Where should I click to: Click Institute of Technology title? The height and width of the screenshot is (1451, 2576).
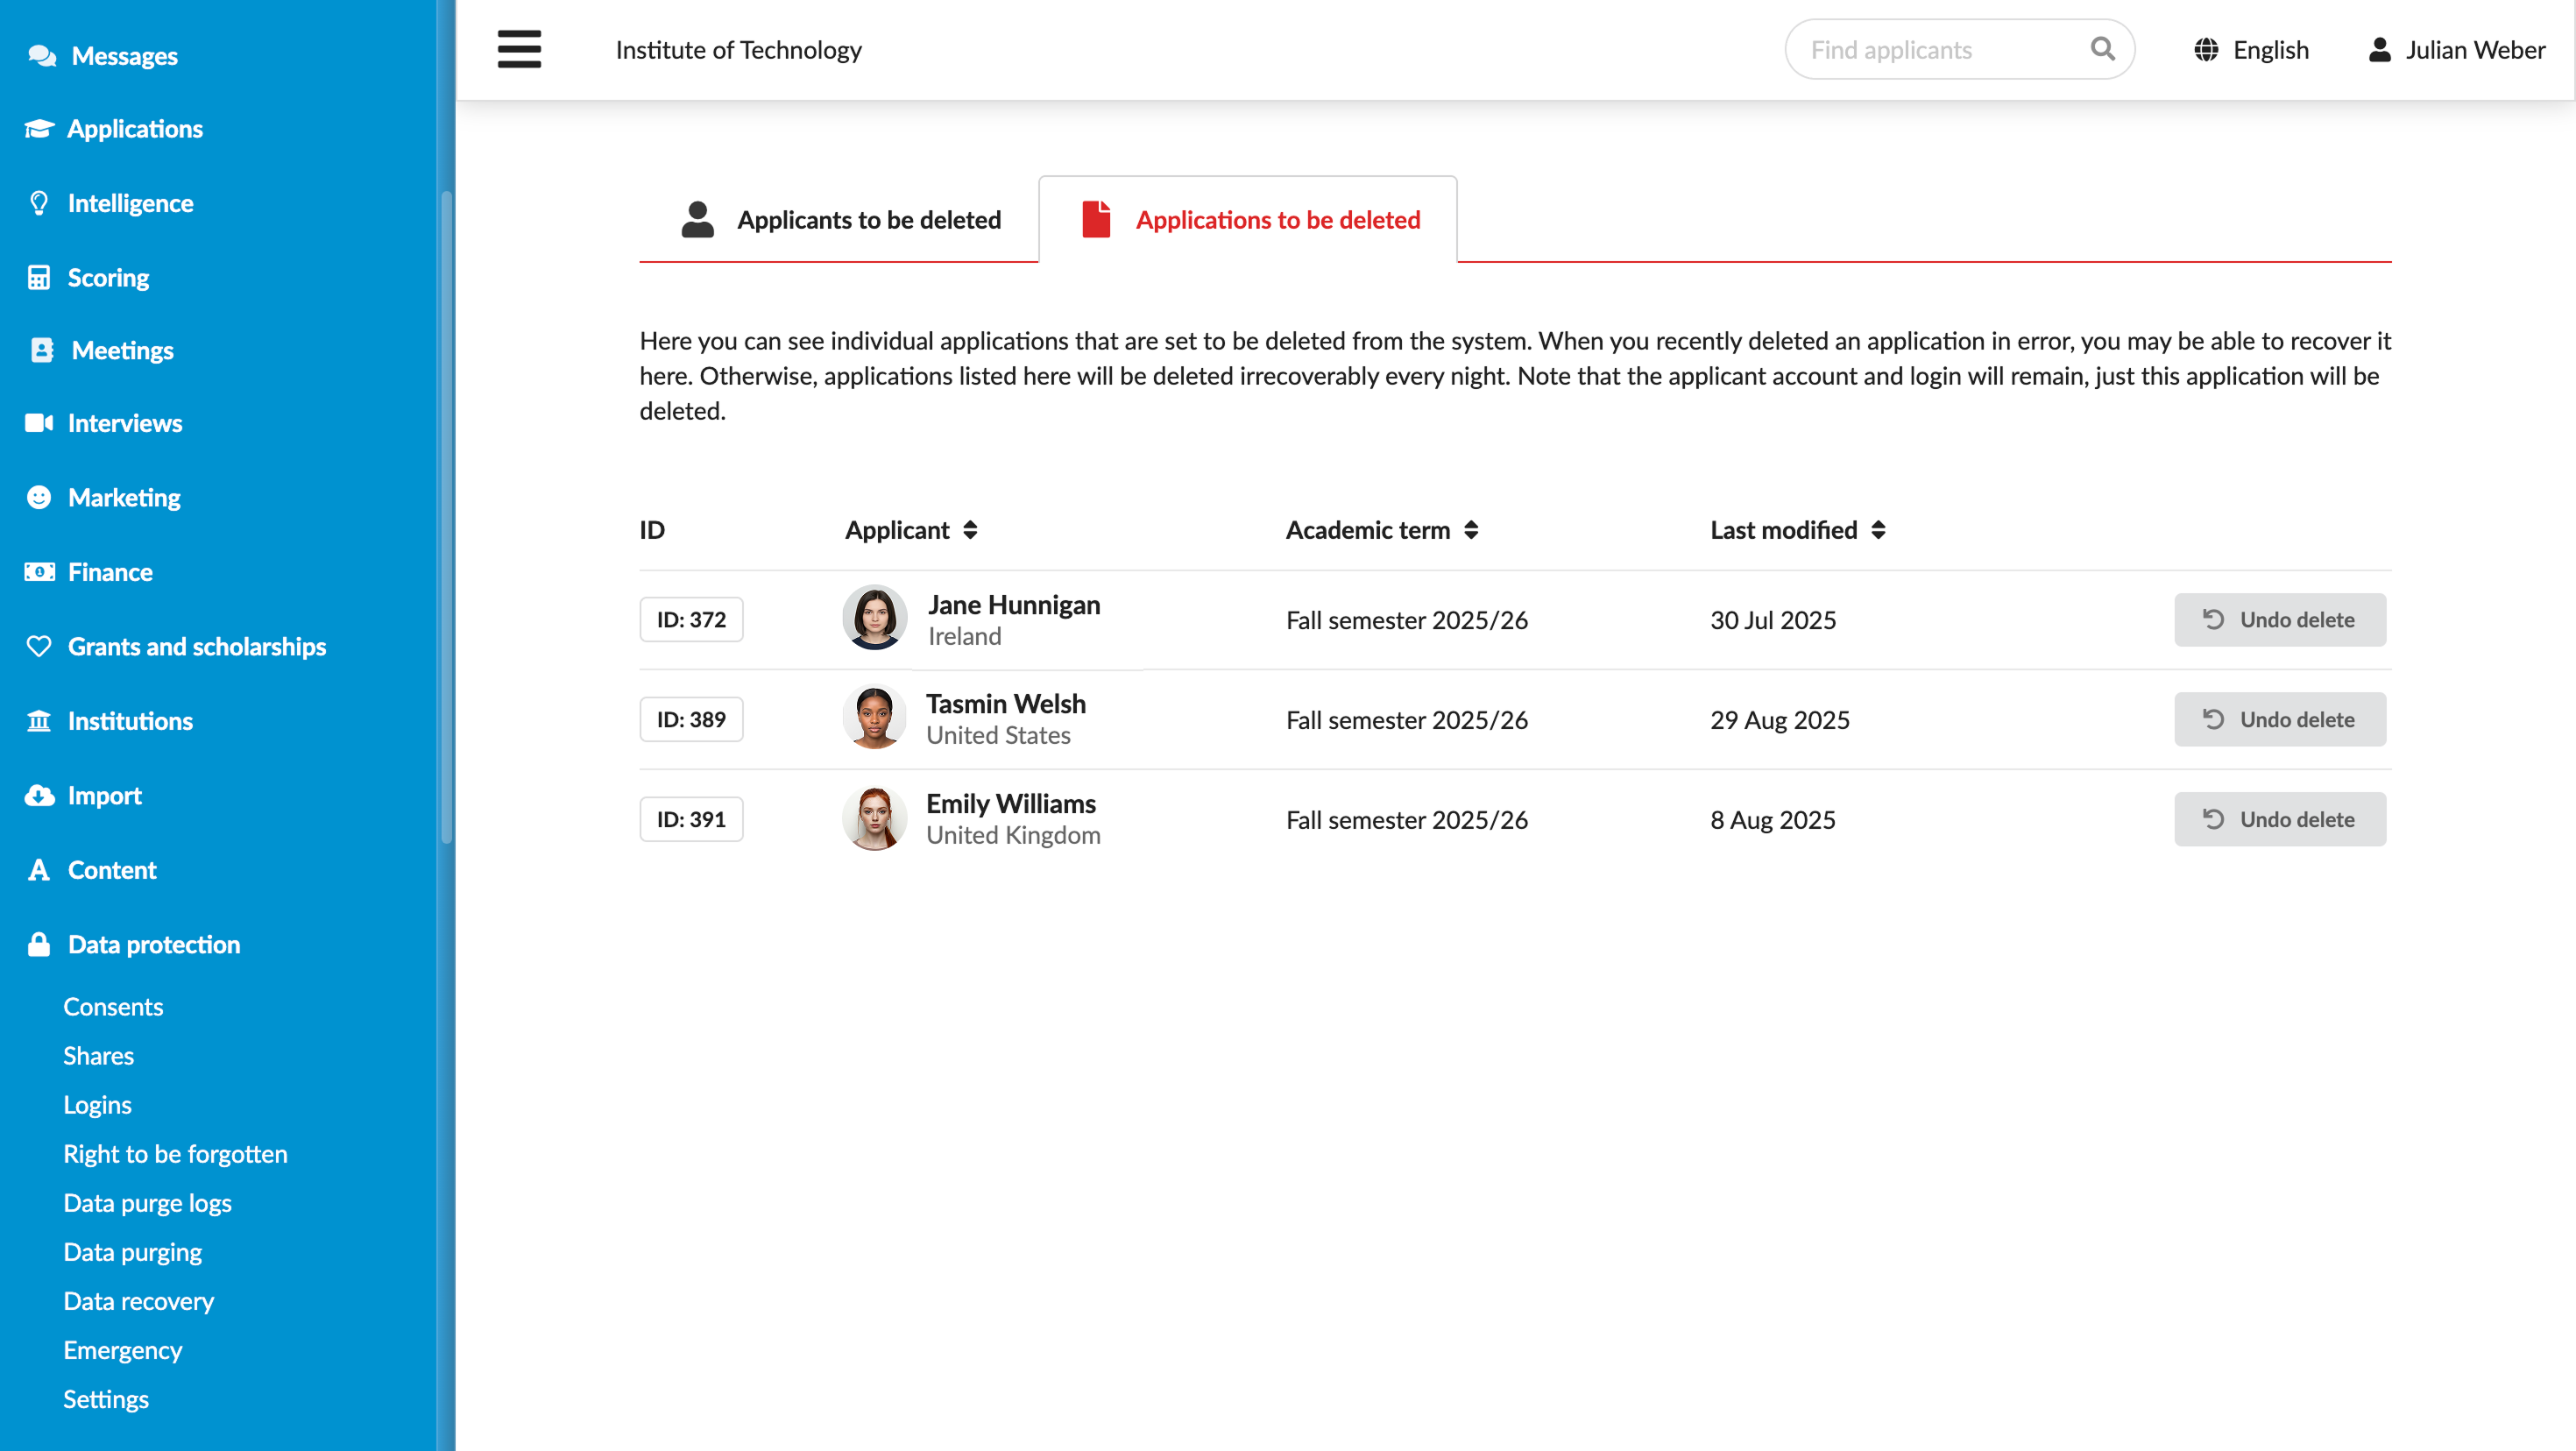click(x=738, y=50)
